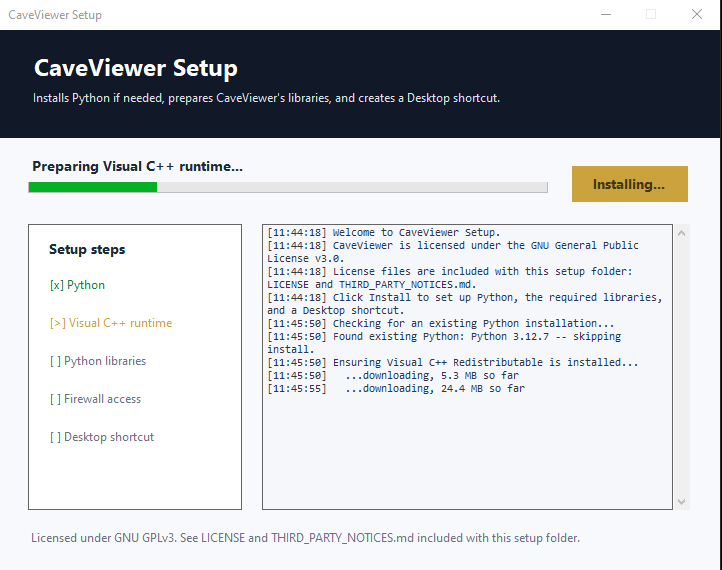
Task: Select the Python setup step
Action: tap(77, 285)
